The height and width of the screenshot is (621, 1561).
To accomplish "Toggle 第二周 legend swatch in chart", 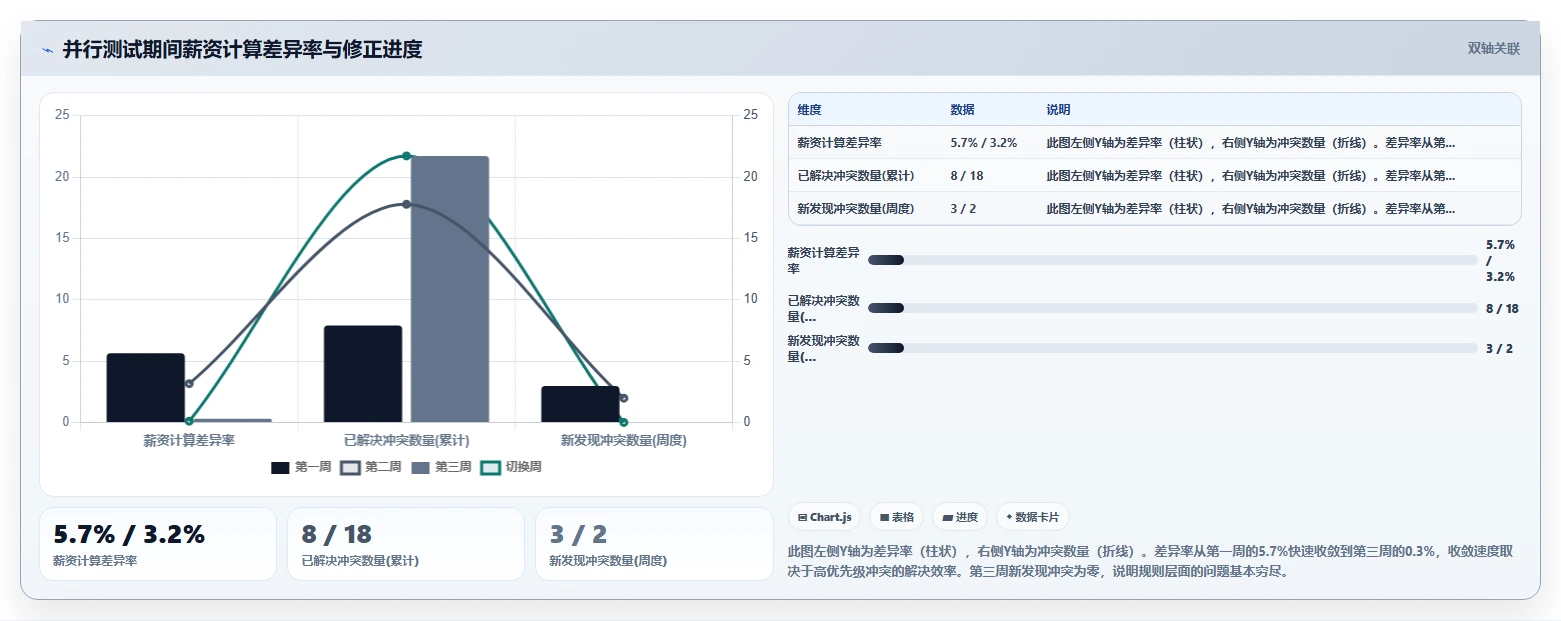I will pyautogui.click(x=350, y=467).
